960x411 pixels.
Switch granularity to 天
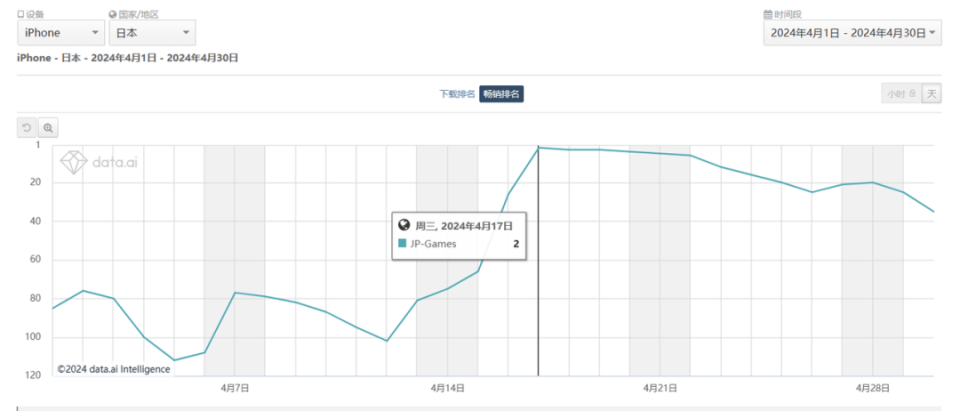(x=931, y=94)
